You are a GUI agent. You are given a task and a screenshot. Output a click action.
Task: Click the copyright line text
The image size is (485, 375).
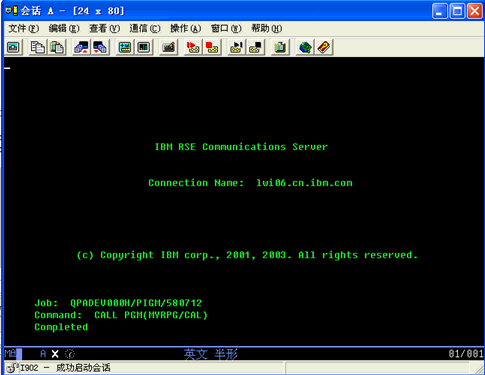pyautogui.click(x=247, y=255)
